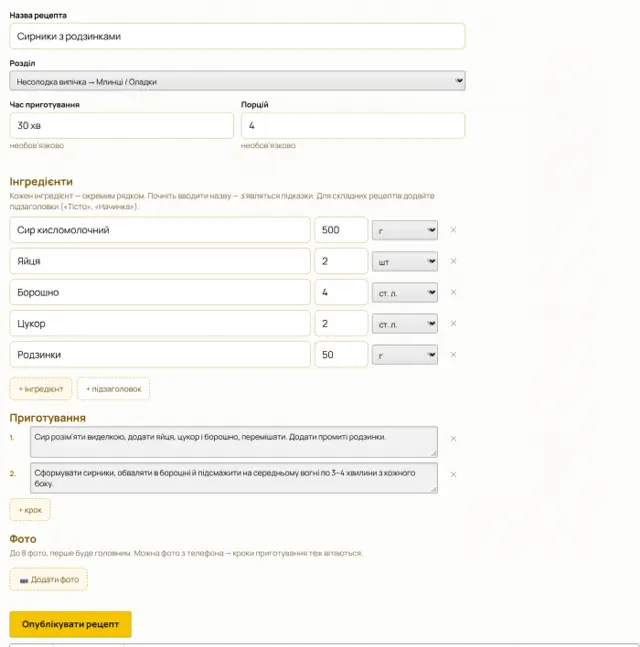
Task: Add a new step with + крок
Action: 30,510
